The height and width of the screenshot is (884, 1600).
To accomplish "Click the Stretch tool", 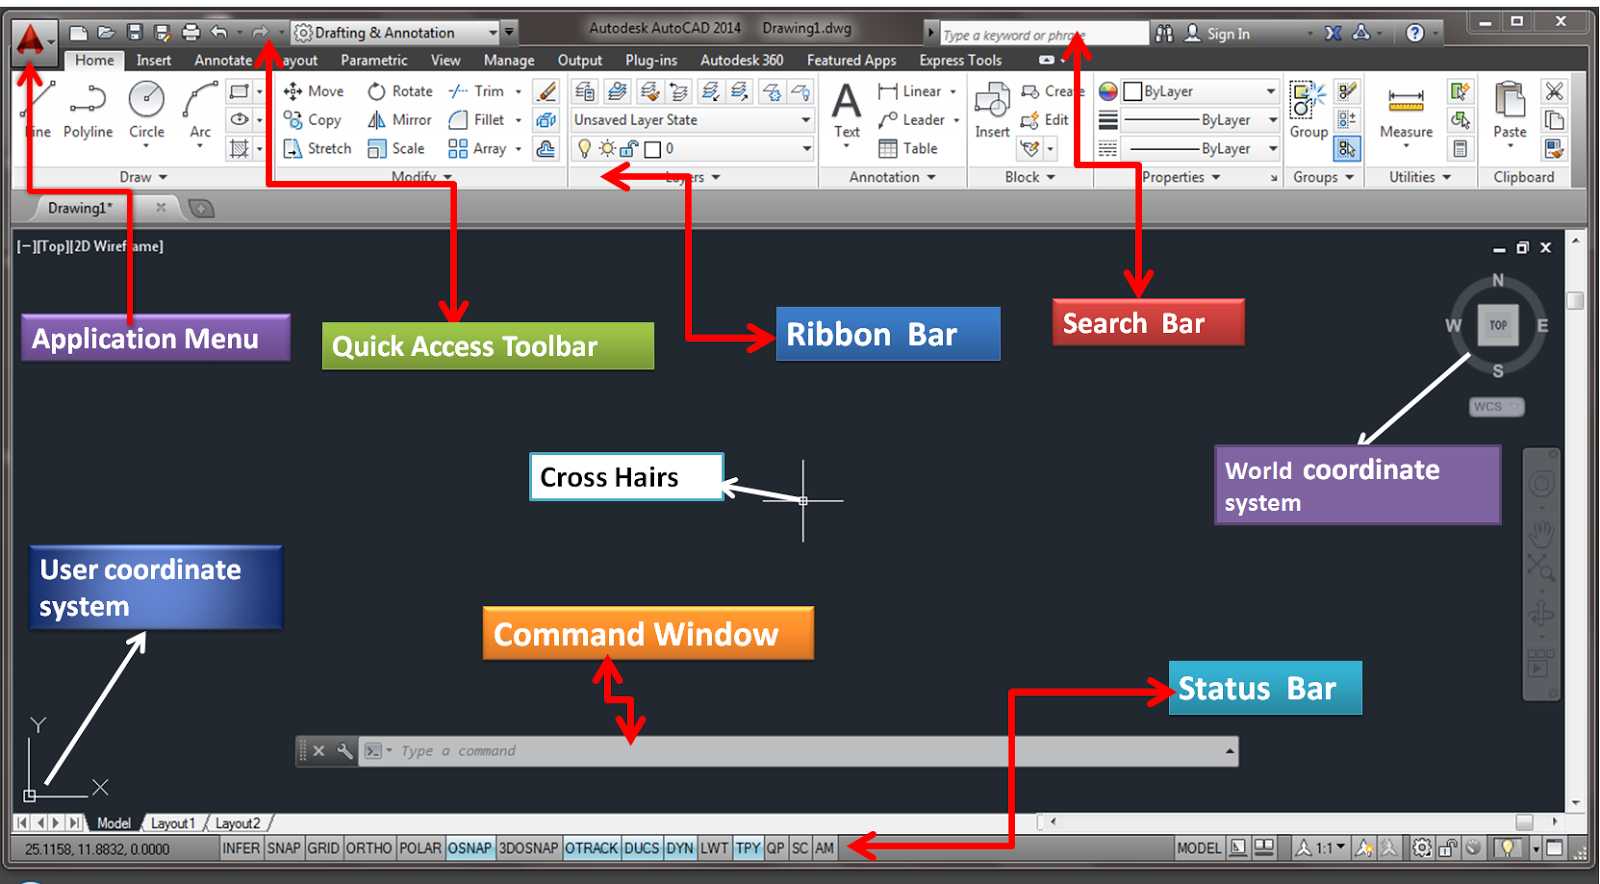I will (318, 149).
